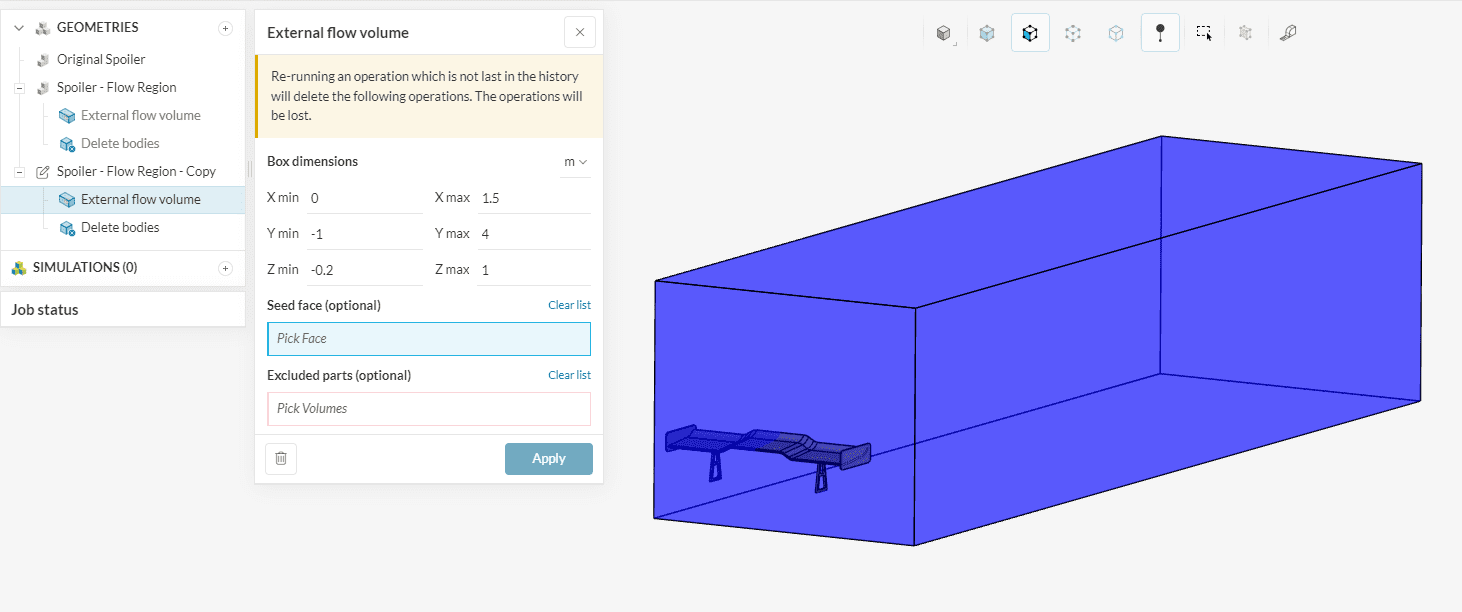Open the view cube render mode icon
The width and height of the screenshot is (1462, 612).
(x=943, y=33)
